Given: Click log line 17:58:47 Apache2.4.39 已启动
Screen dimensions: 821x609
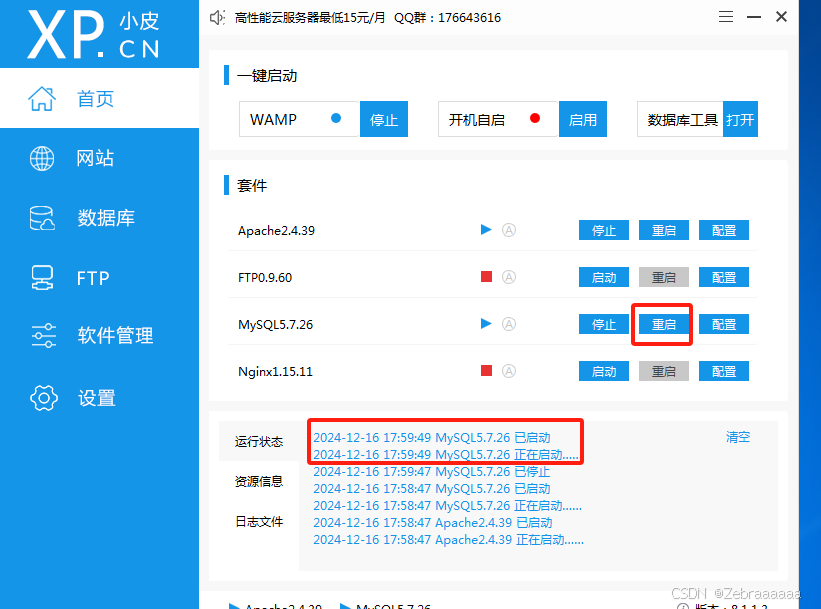Looking at the screenshot, I should coord(432,523).
